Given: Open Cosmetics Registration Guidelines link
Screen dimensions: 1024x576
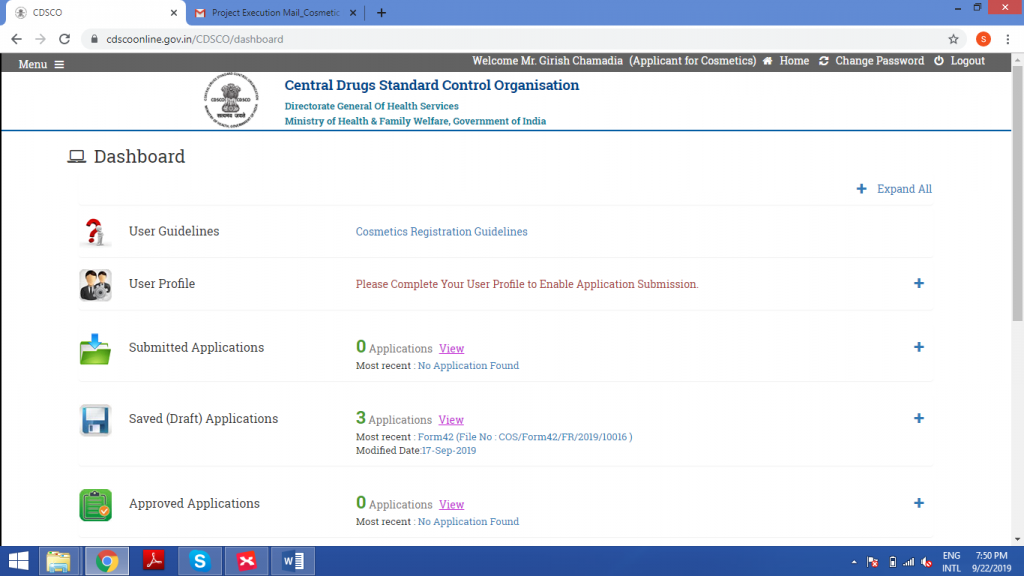Looking at the screenshot, I should click(441, 232).
